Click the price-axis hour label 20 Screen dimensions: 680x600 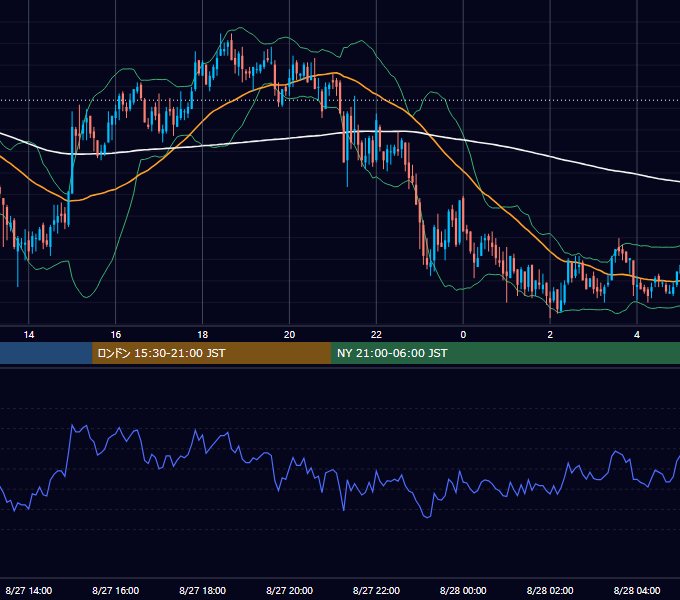(289, 335)
